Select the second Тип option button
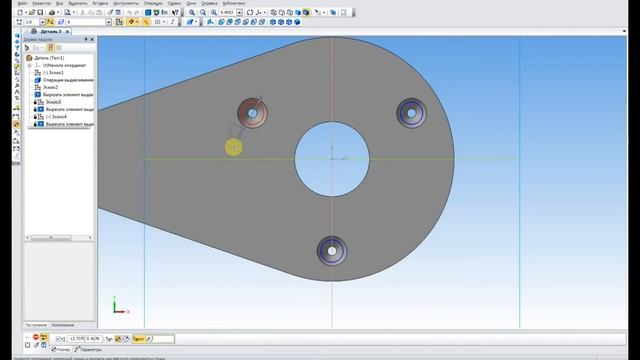This screenshot has height=360, width=640. pyautogui.click(x=126, y=339)
